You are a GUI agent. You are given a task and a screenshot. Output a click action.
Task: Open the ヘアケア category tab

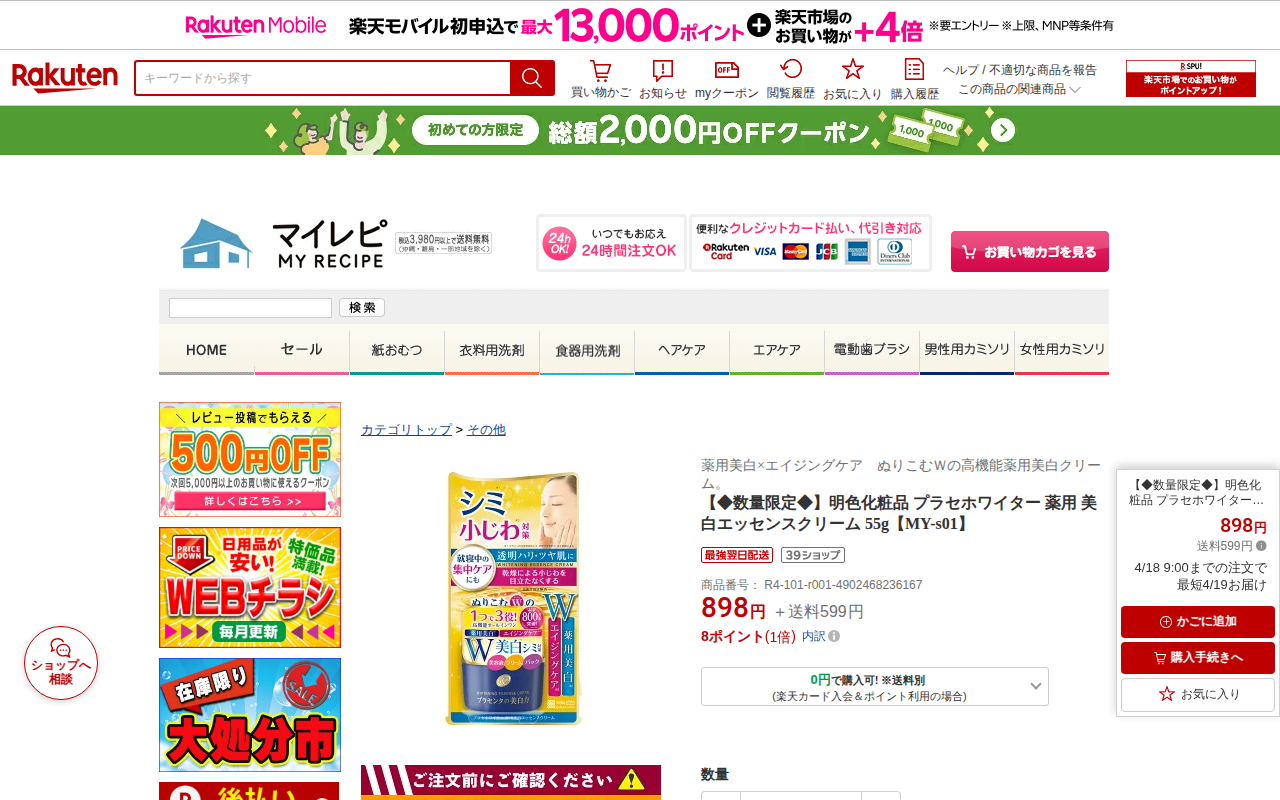(x=682, y=351)
